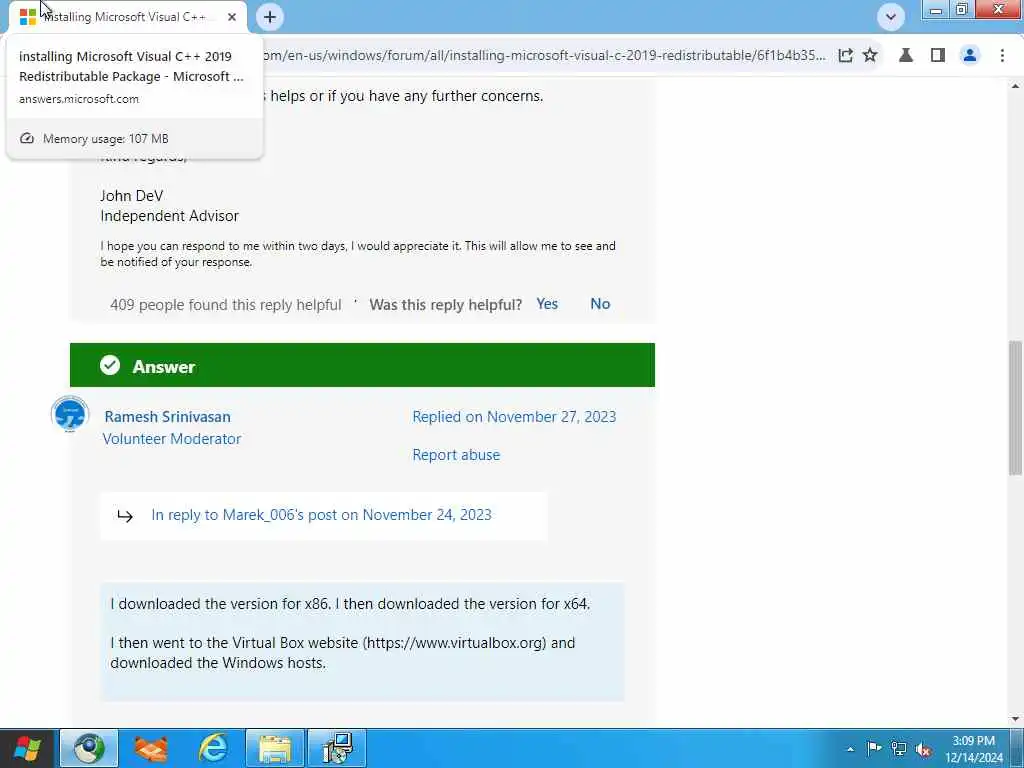Mark John DeV reply not helpful with No

point(600,304)
